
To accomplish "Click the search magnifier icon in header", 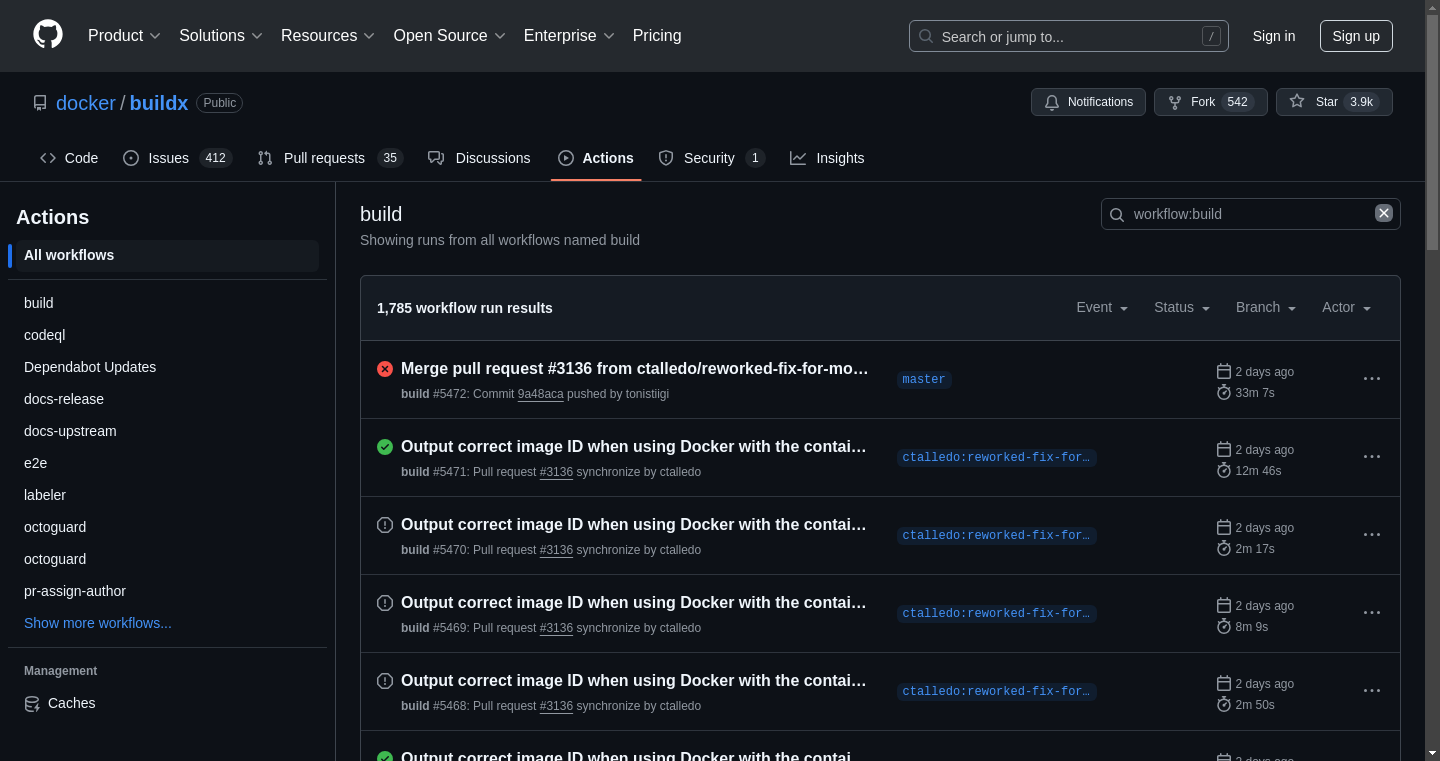I will [926, 36].
